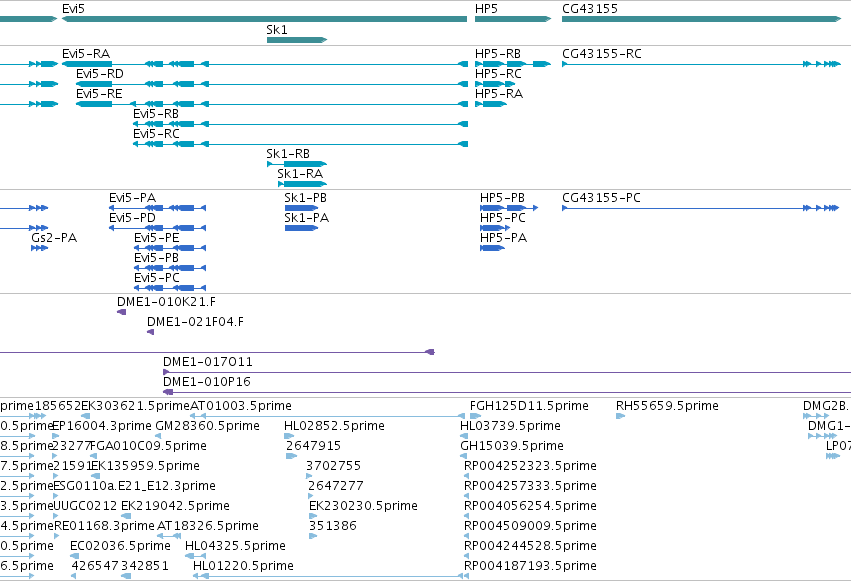The height and width of the screenshot is (581, 851).
Task: Click the ESG0110a.E21_E12.3prime label
Action: 135,486
